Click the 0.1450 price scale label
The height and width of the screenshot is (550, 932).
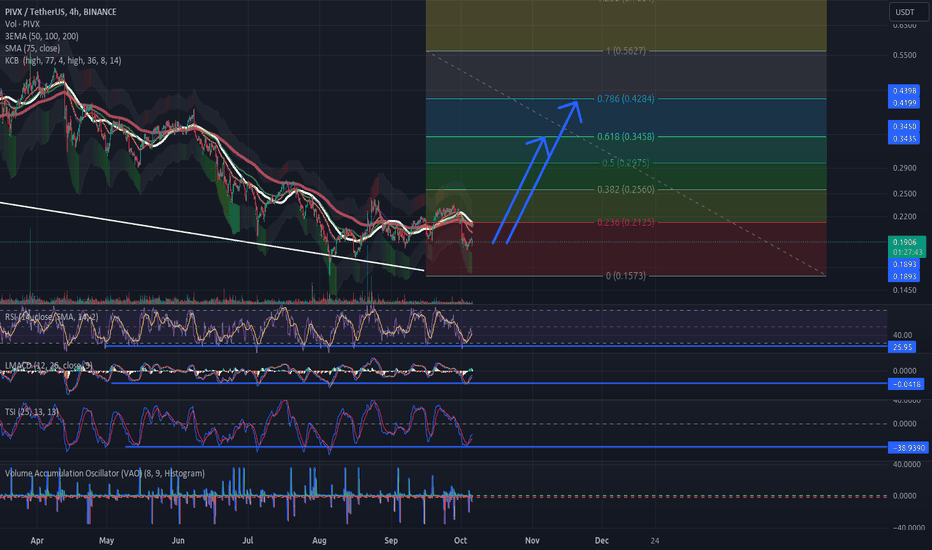[x=904, y=290]
